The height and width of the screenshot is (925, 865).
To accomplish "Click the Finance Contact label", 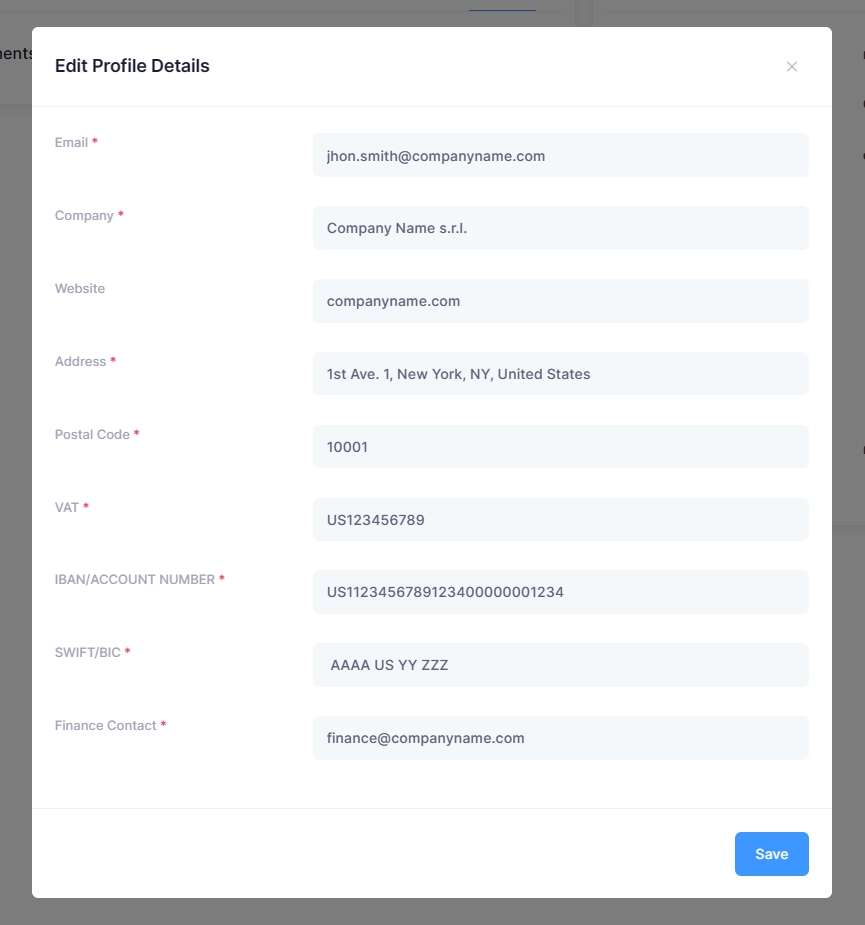I will pos(105,726).
